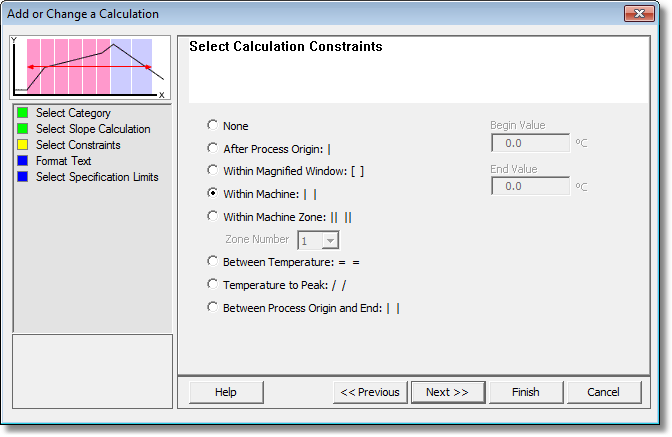Open the Zone Number dropdown
672x437 pixels.
tap(330, 240)
